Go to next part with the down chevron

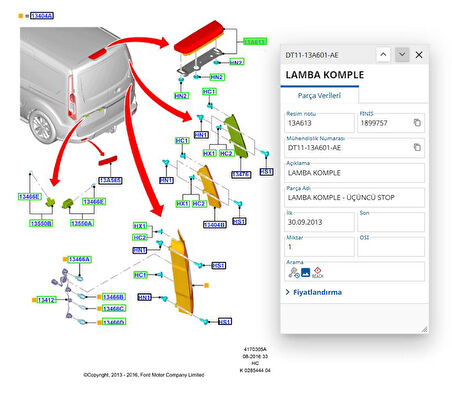pos(402,54)
